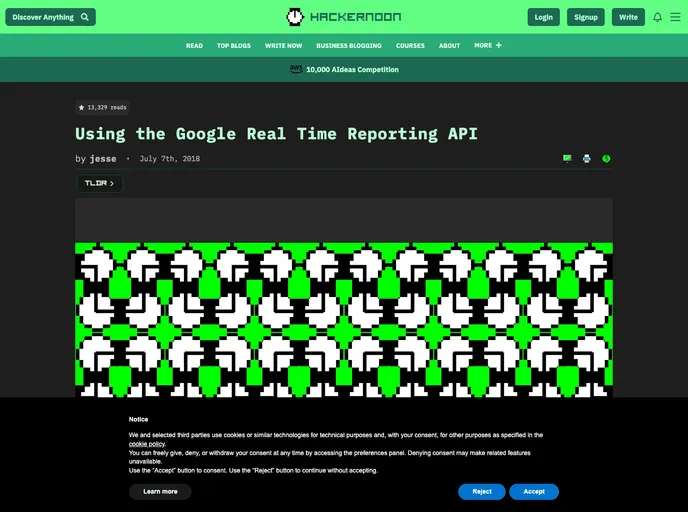Expand the TLDR summary

[100, 183]
